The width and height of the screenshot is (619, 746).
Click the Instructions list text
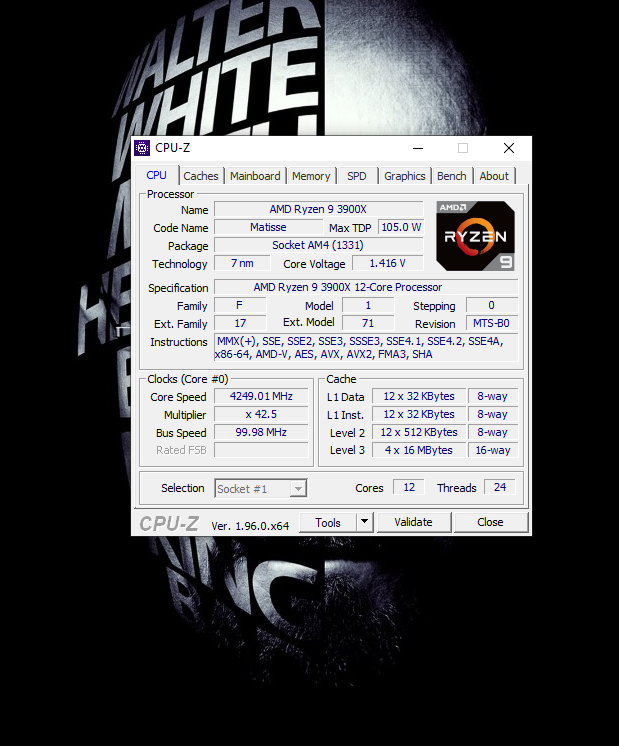point(366,348)
